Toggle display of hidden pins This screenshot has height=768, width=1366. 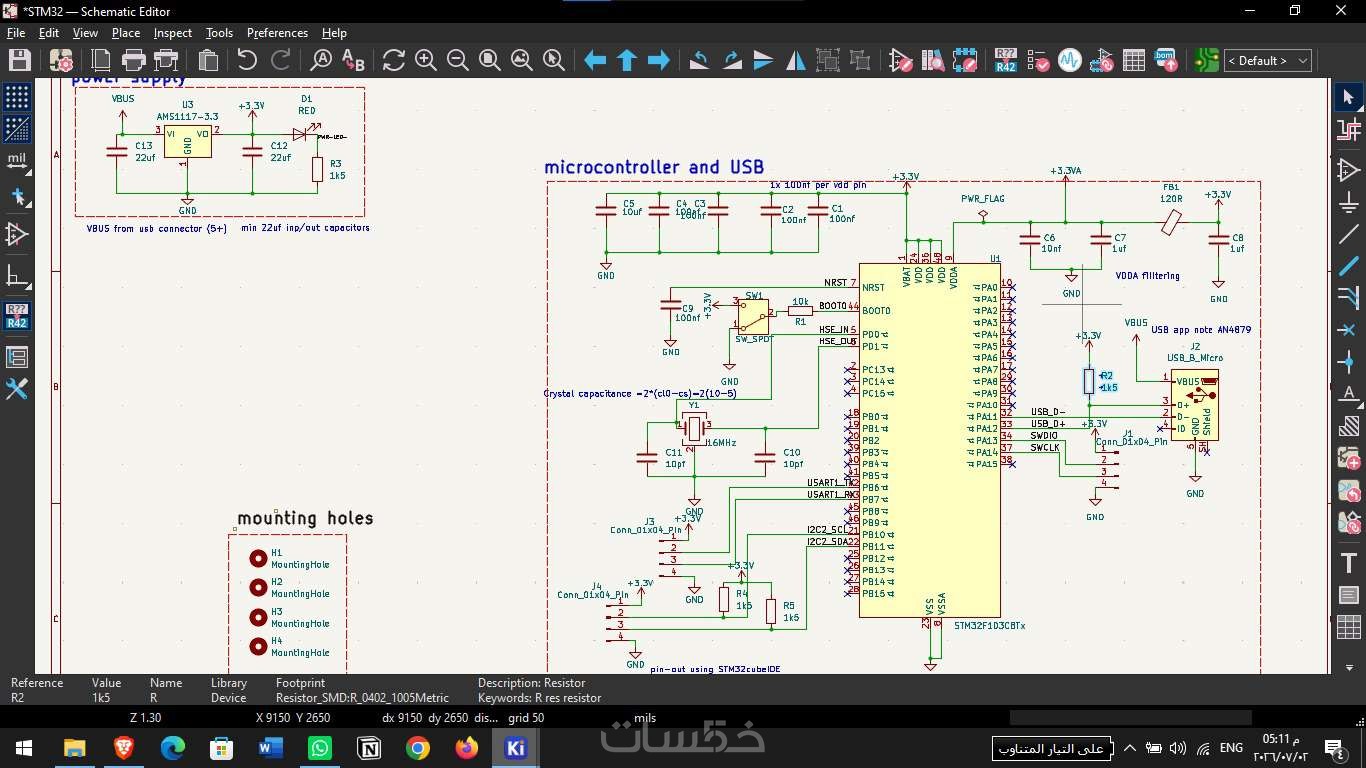(17, 235)
